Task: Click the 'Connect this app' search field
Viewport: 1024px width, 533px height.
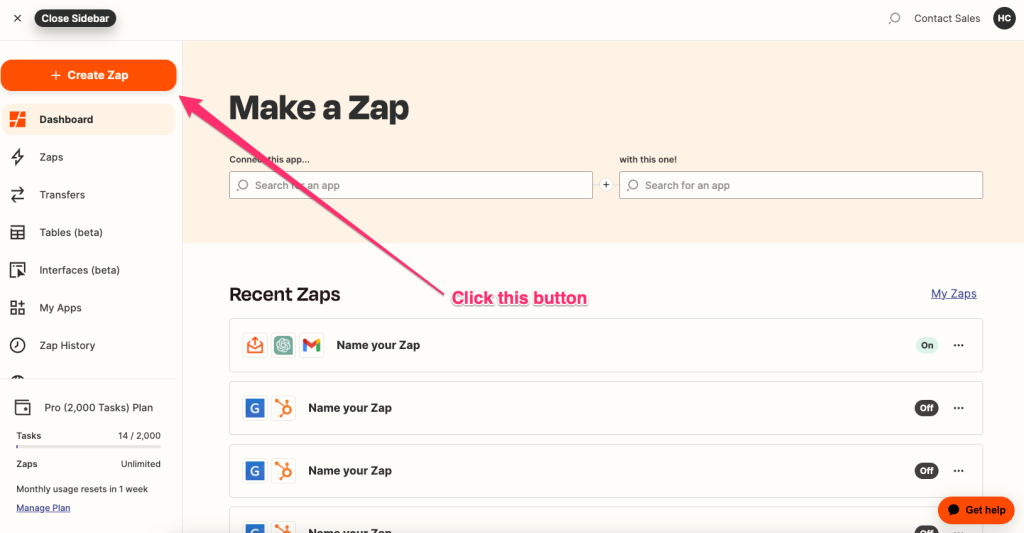Action: tap(411, 185)
